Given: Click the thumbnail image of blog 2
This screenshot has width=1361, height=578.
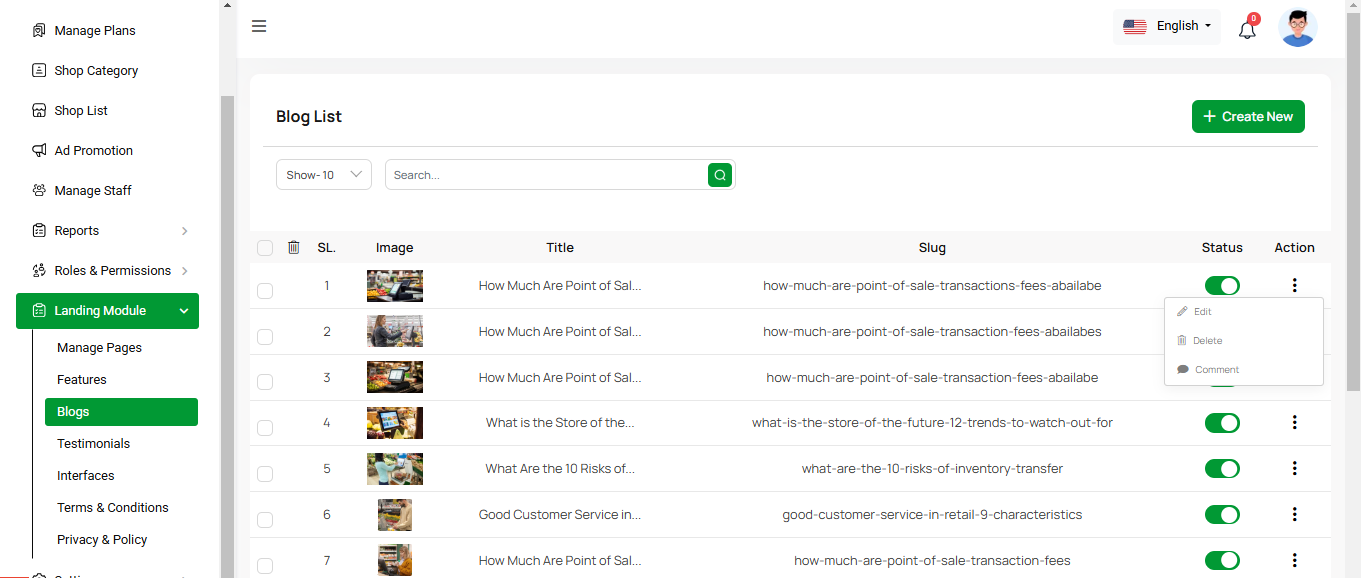Looking at the screenshot, I should pos(394,332).
